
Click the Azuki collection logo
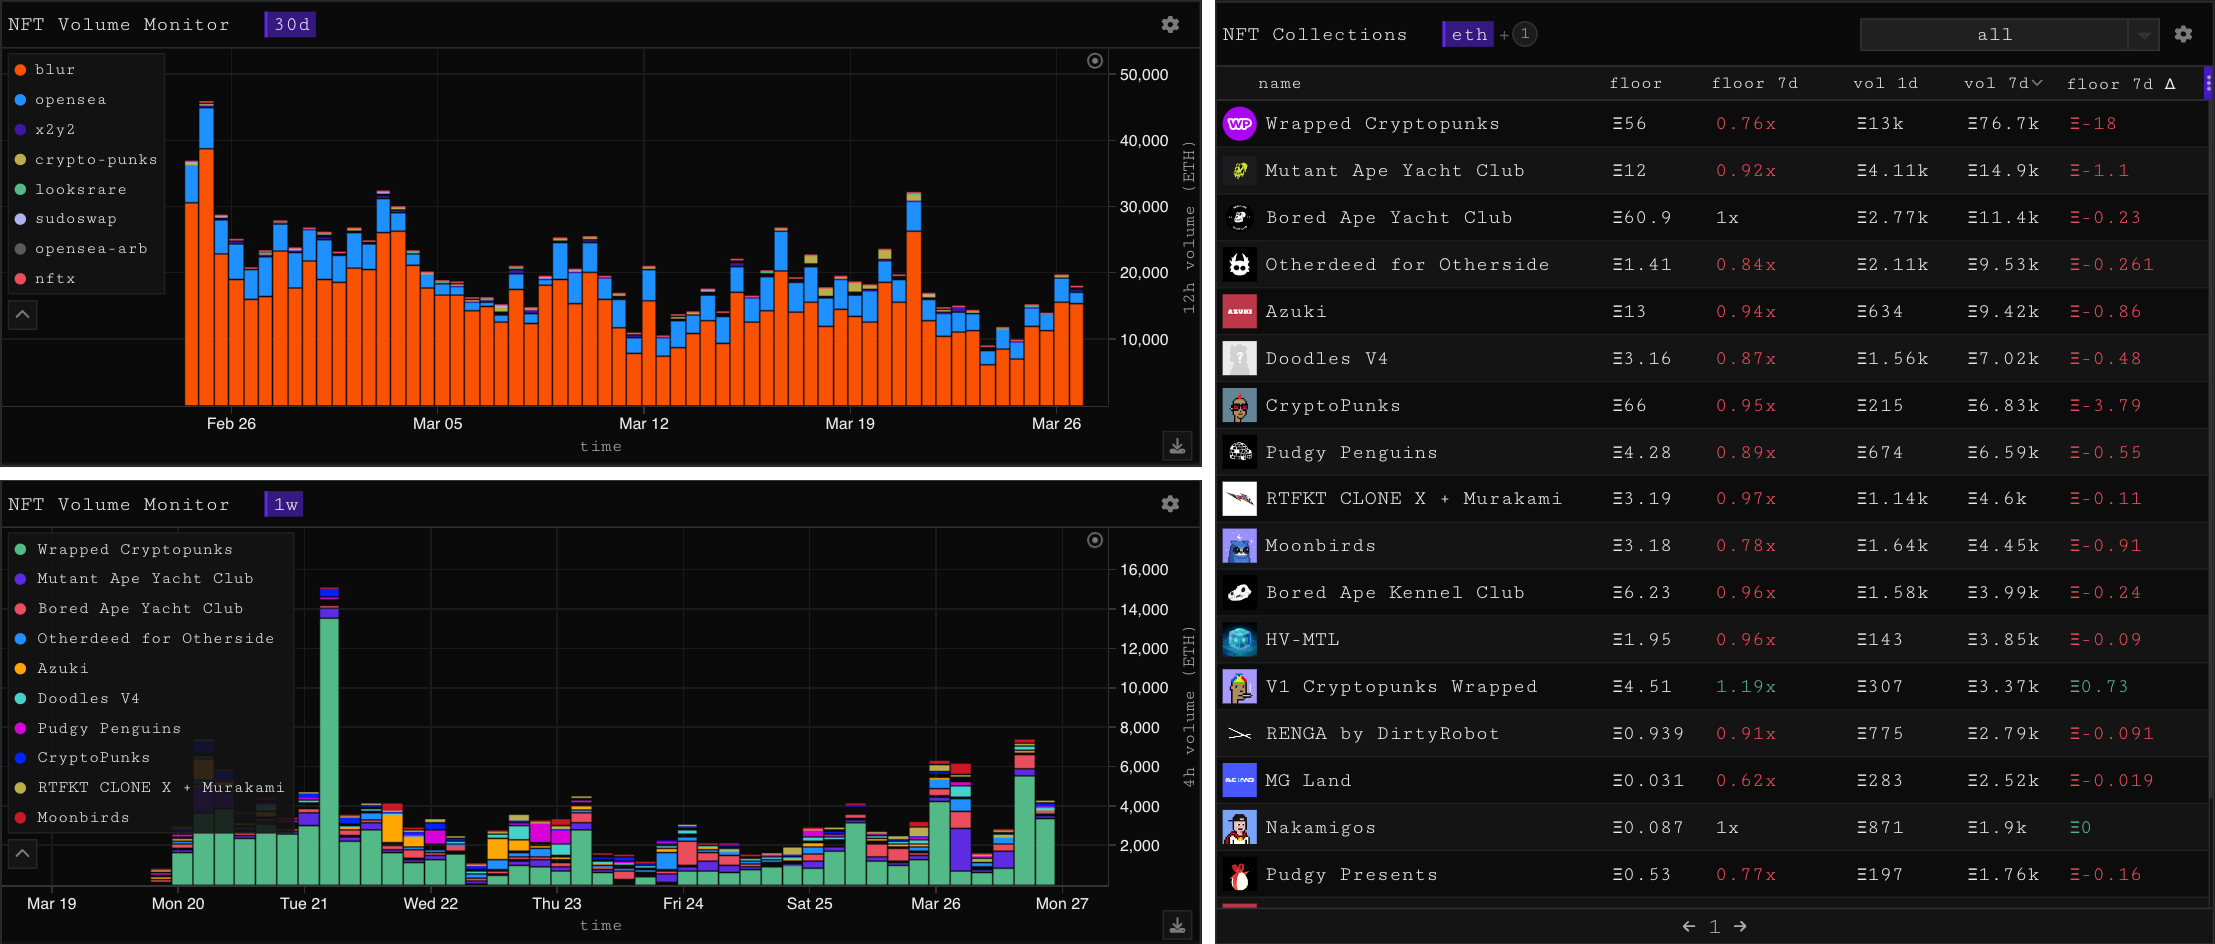[1240, 312]
